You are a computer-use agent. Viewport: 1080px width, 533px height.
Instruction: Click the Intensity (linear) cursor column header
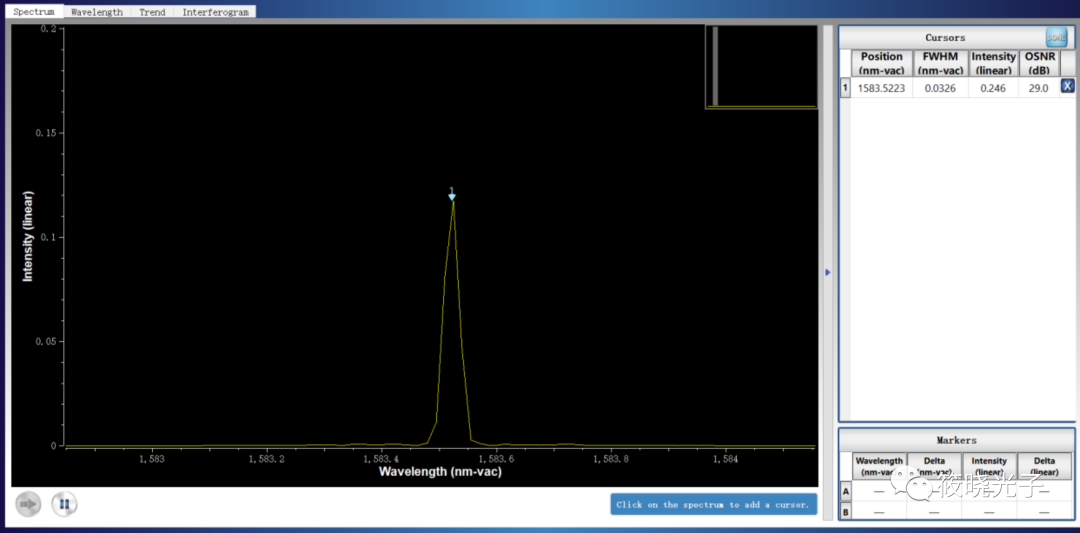(992, 63)
